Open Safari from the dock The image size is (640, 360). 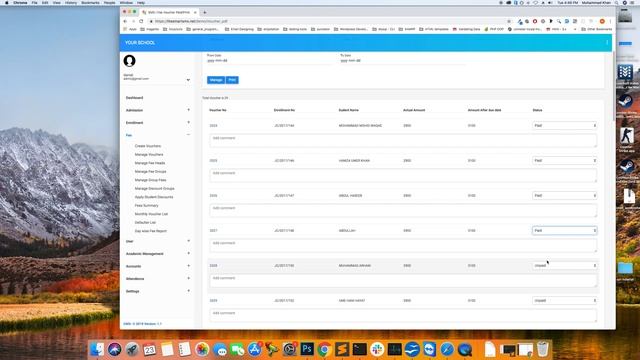447,349
